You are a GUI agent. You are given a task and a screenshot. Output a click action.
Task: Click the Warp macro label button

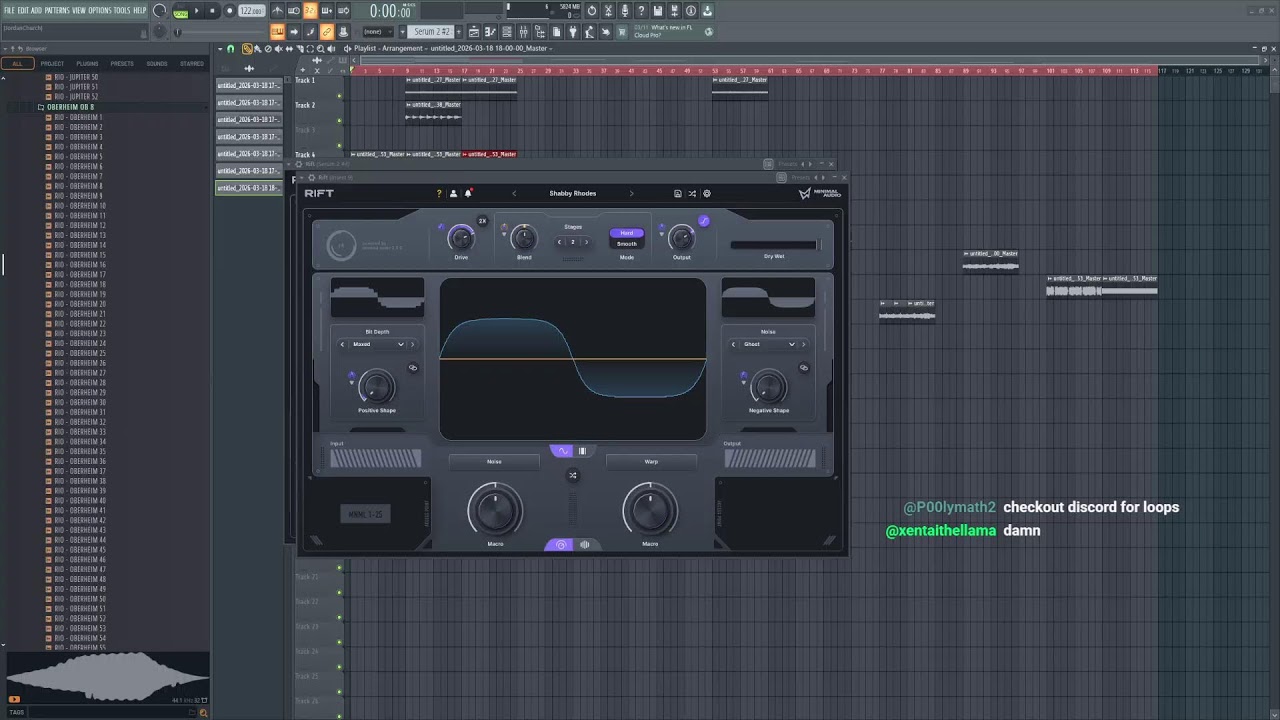pos(651,462)
